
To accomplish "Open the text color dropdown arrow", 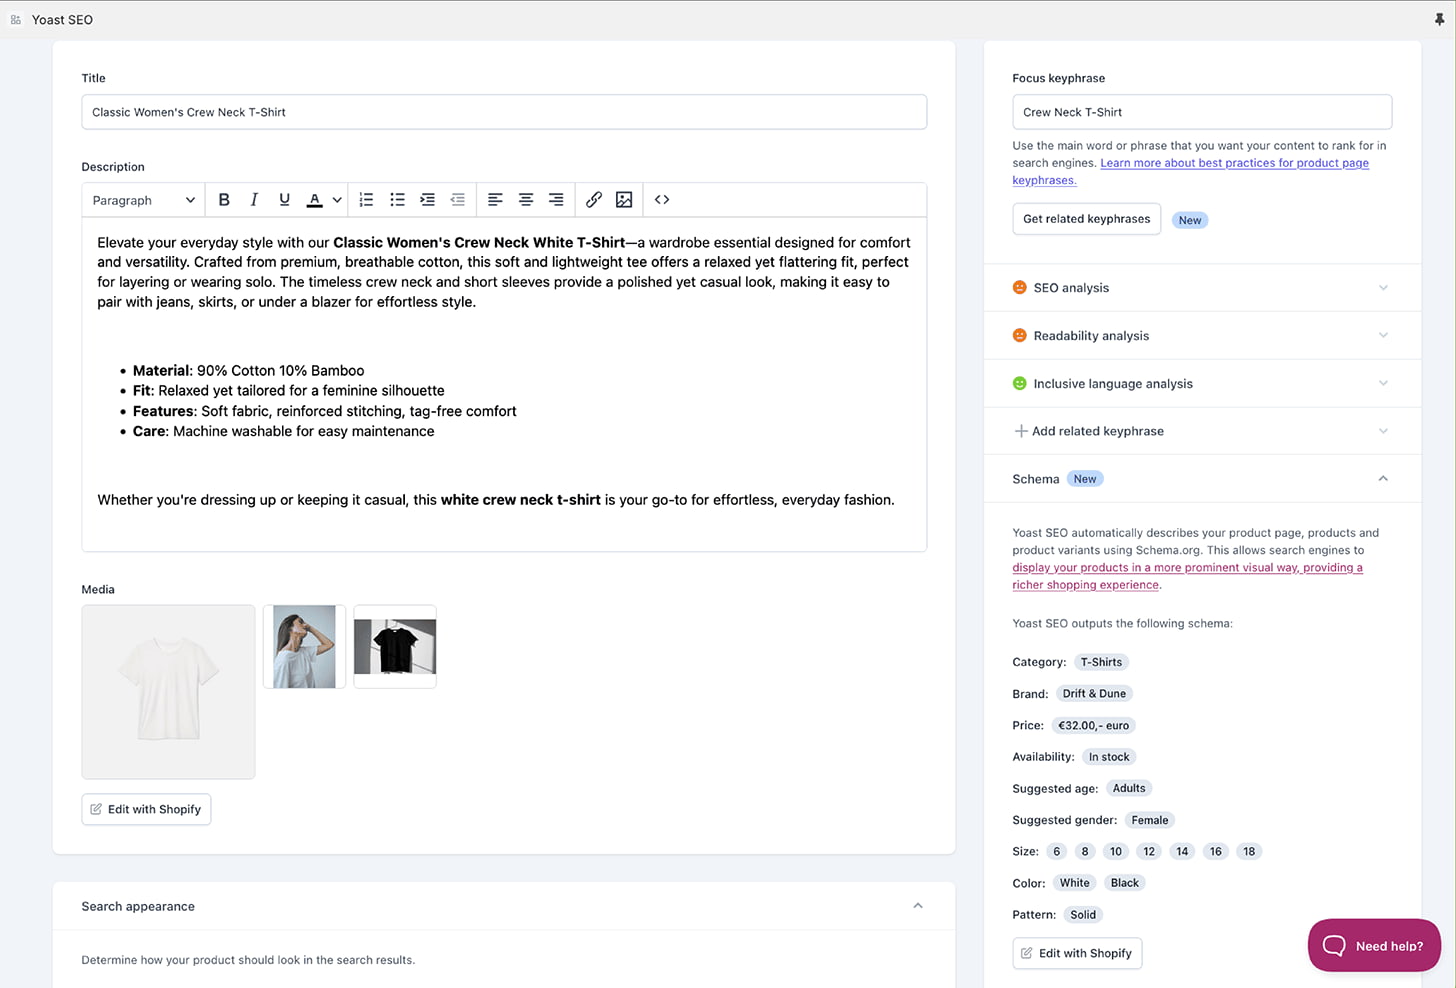I will 337,200.
